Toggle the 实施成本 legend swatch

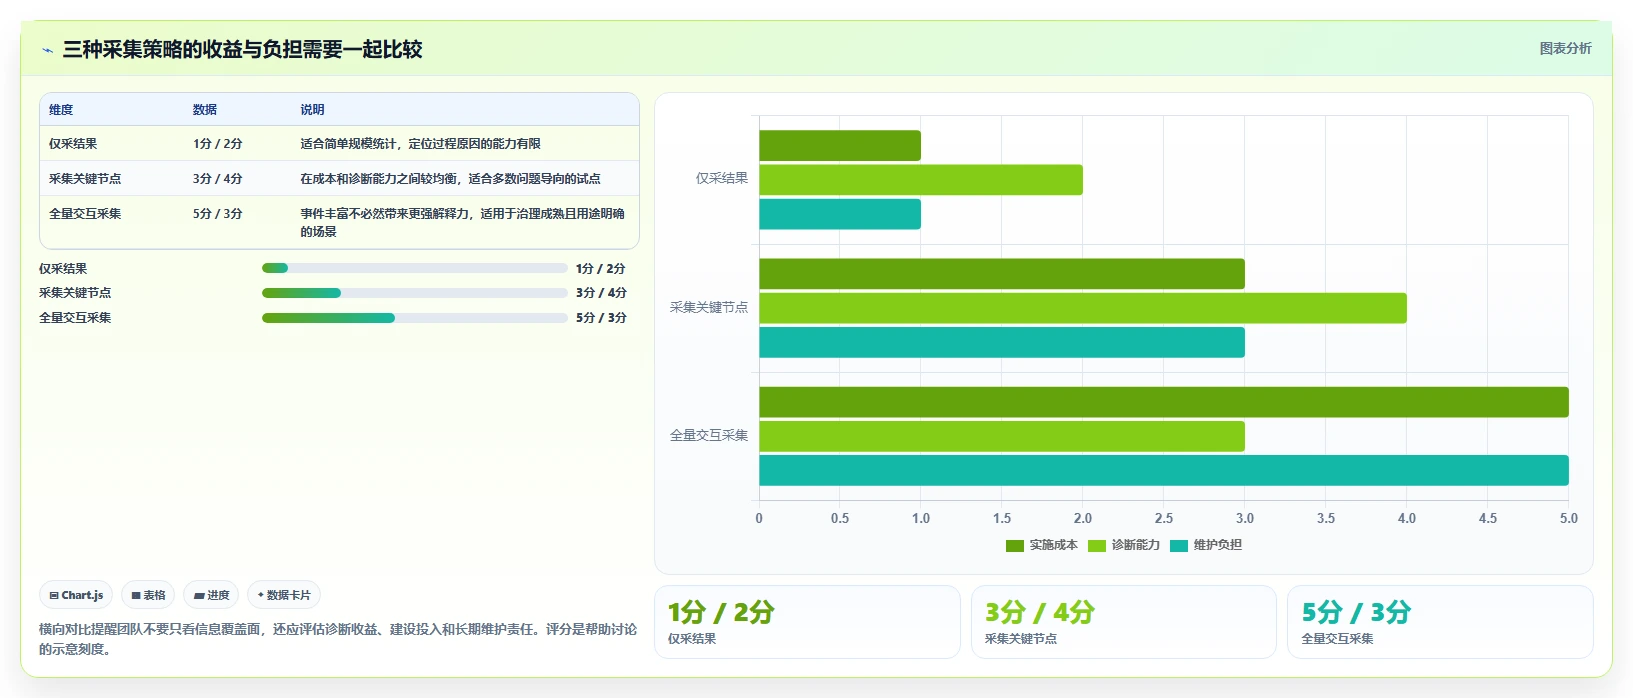pyautogui.click(x=1015, y=546)
